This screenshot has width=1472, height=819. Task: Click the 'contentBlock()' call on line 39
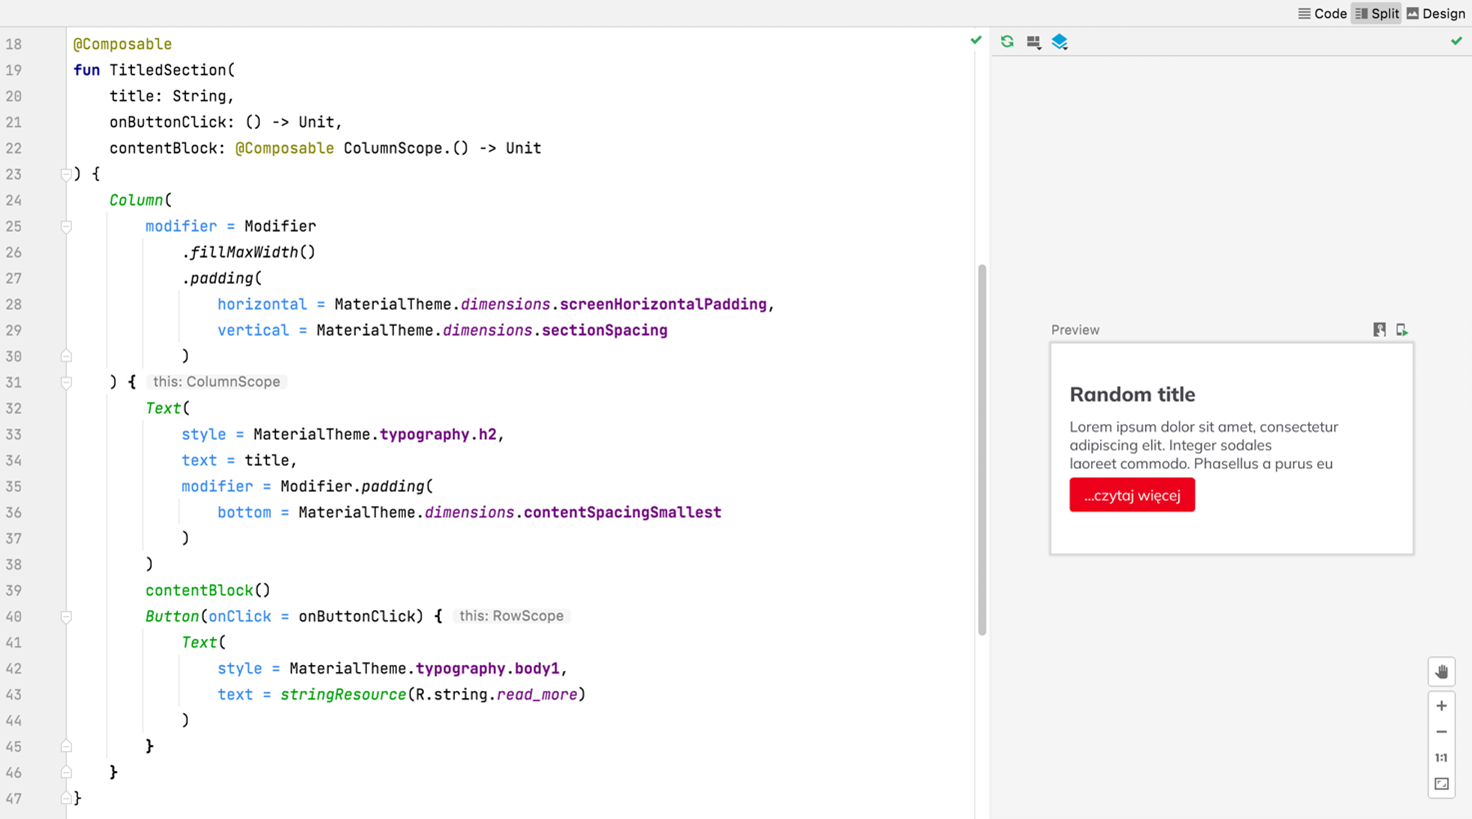coord(208,590)
